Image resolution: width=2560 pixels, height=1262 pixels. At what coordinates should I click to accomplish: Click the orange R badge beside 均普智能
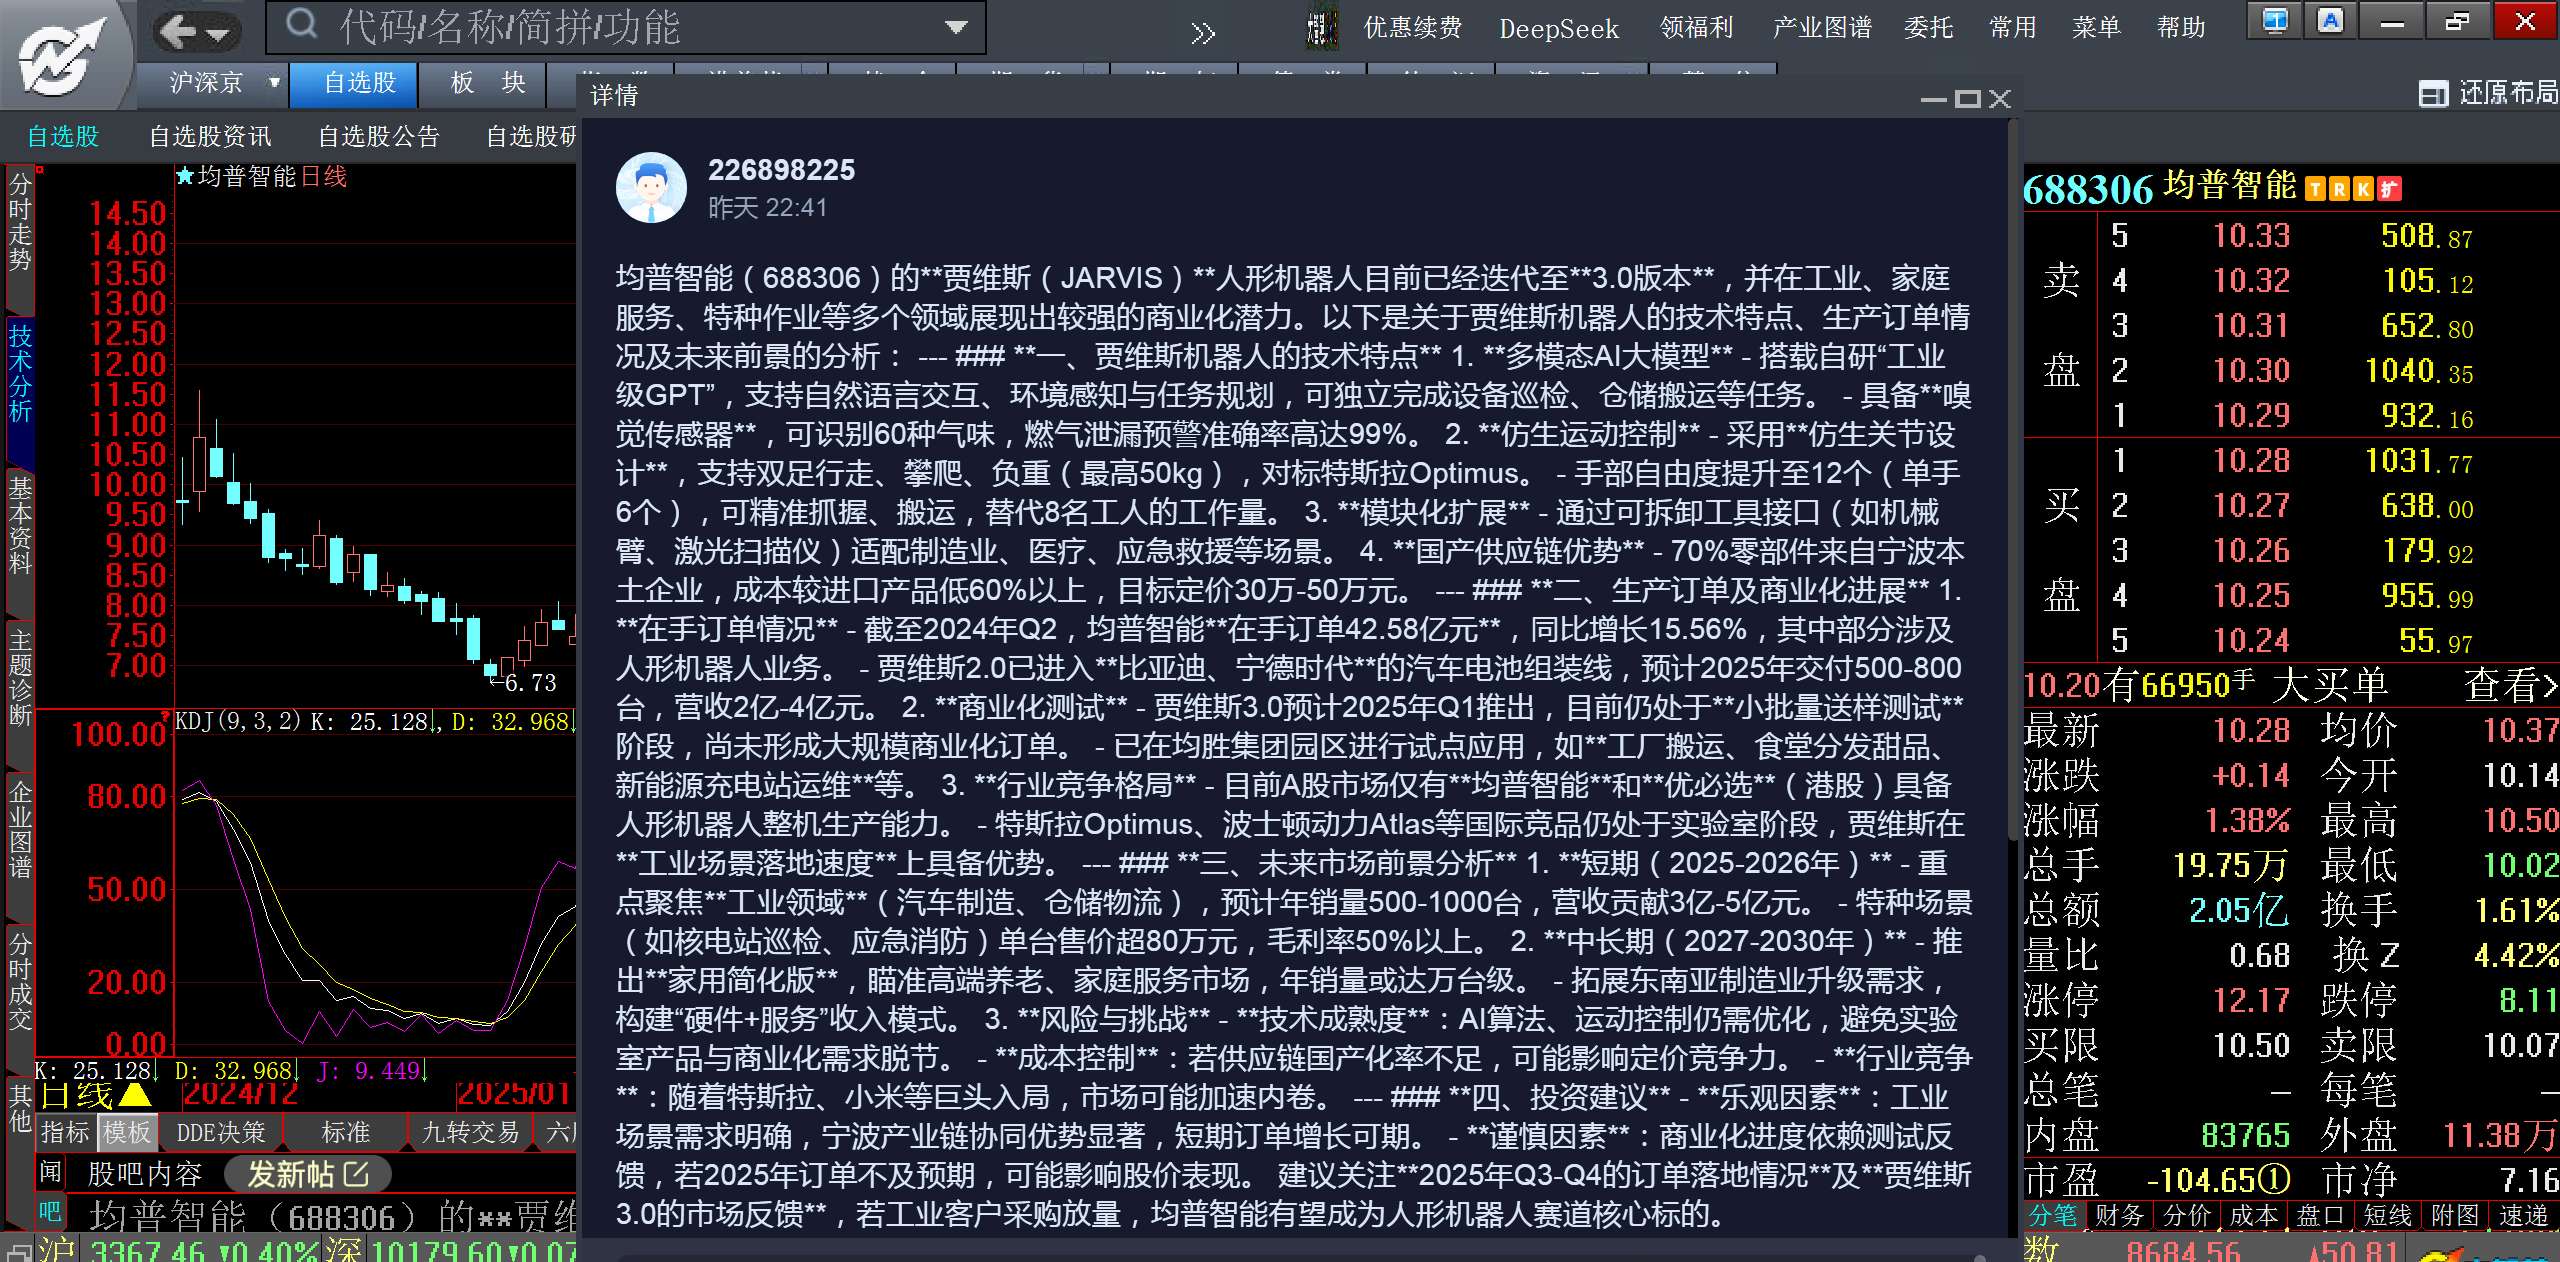(x=2339, y=189)
